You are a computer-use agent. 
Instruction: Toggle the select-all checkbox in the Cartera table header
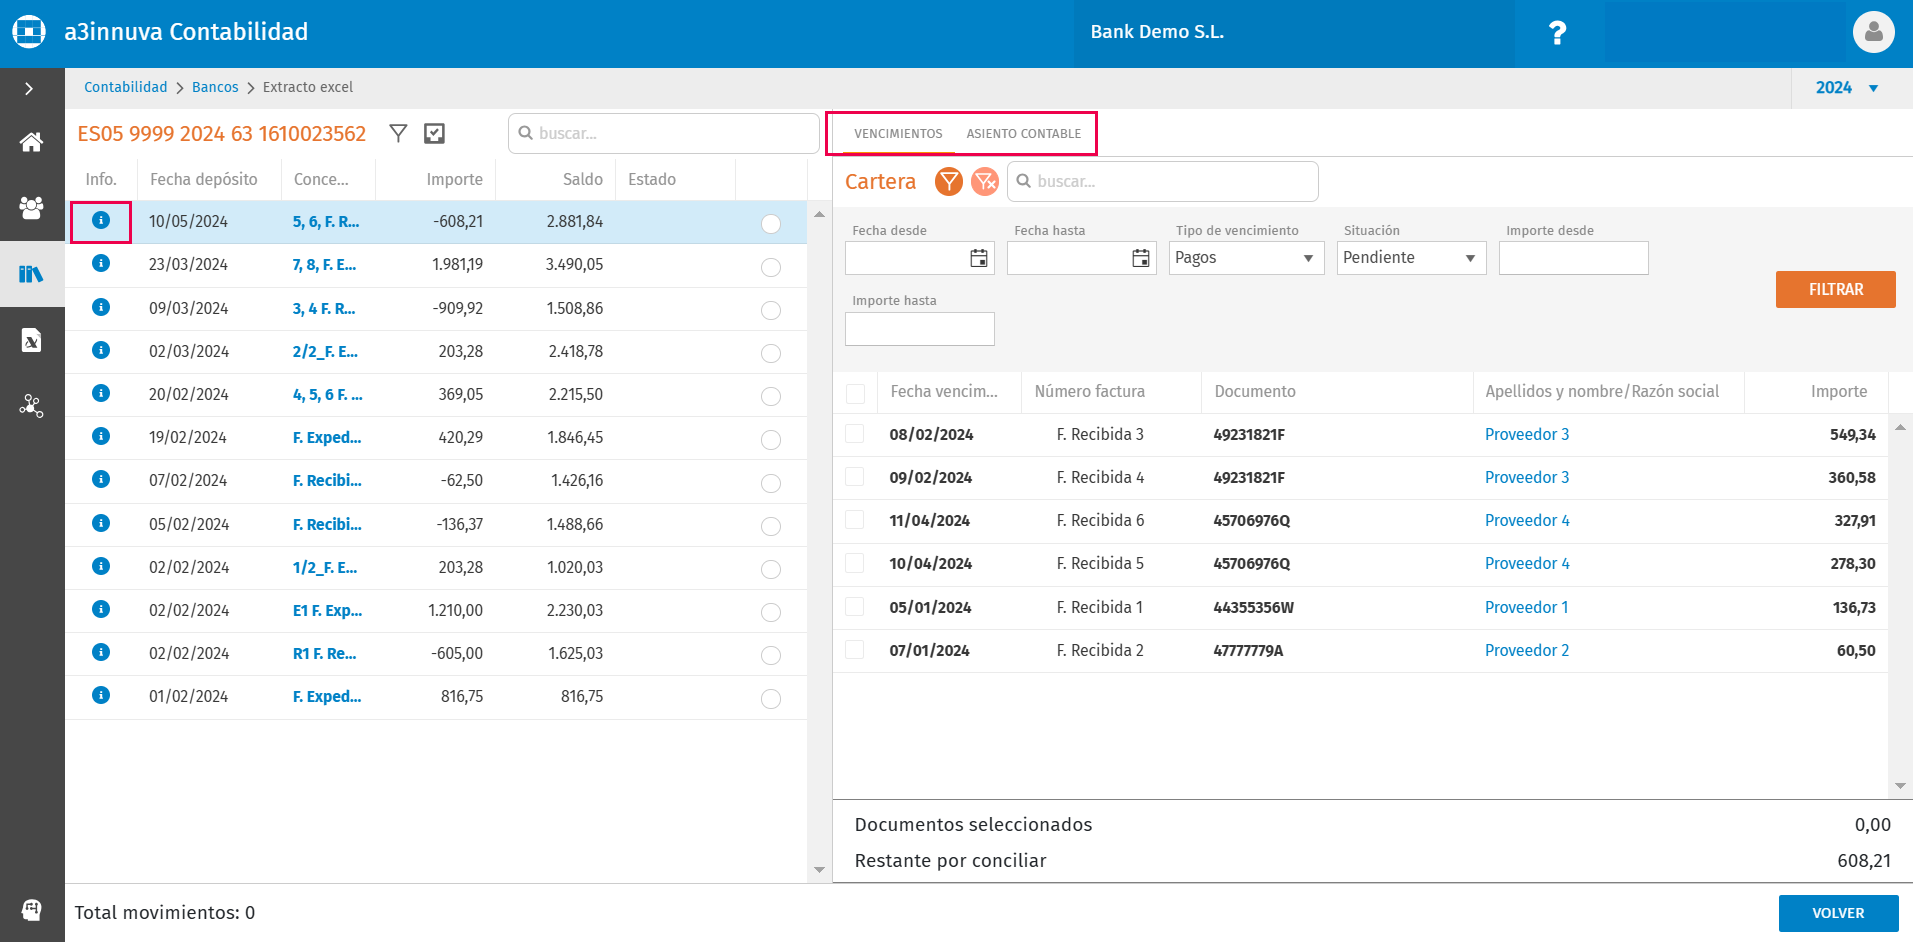(856, 393)
